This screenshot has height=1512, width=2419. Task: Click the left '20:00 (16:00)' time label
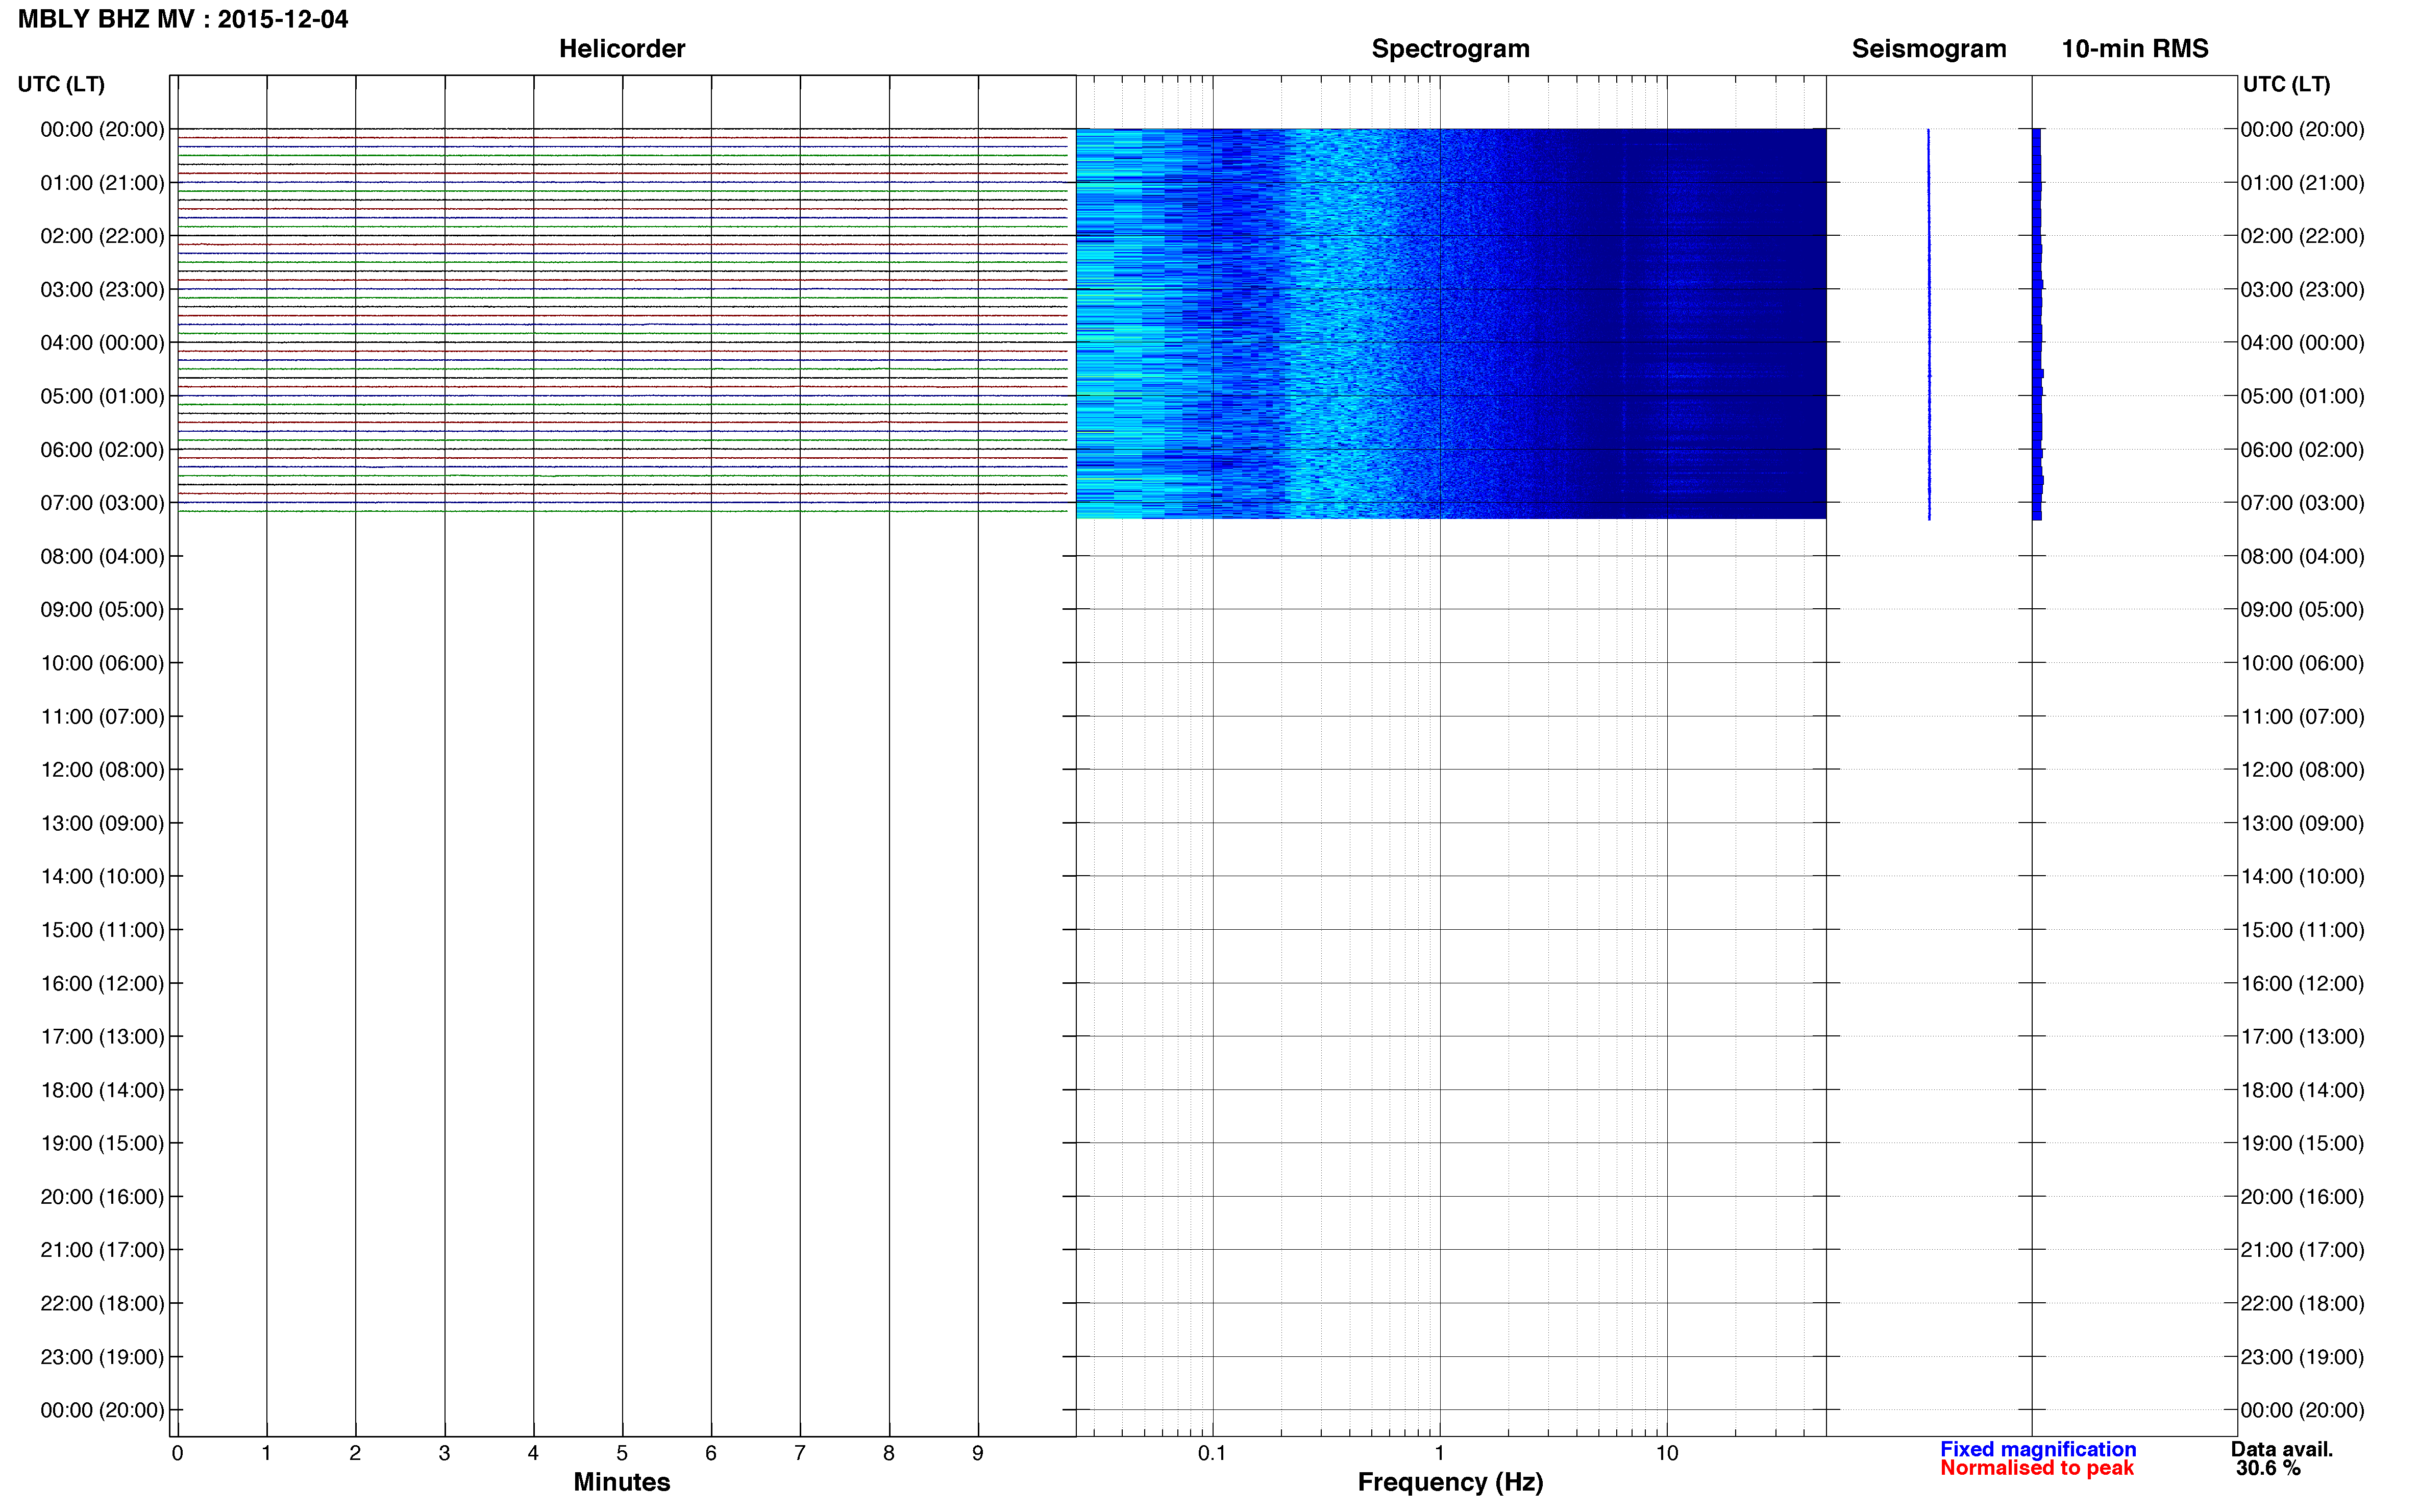coord(102,1197)
